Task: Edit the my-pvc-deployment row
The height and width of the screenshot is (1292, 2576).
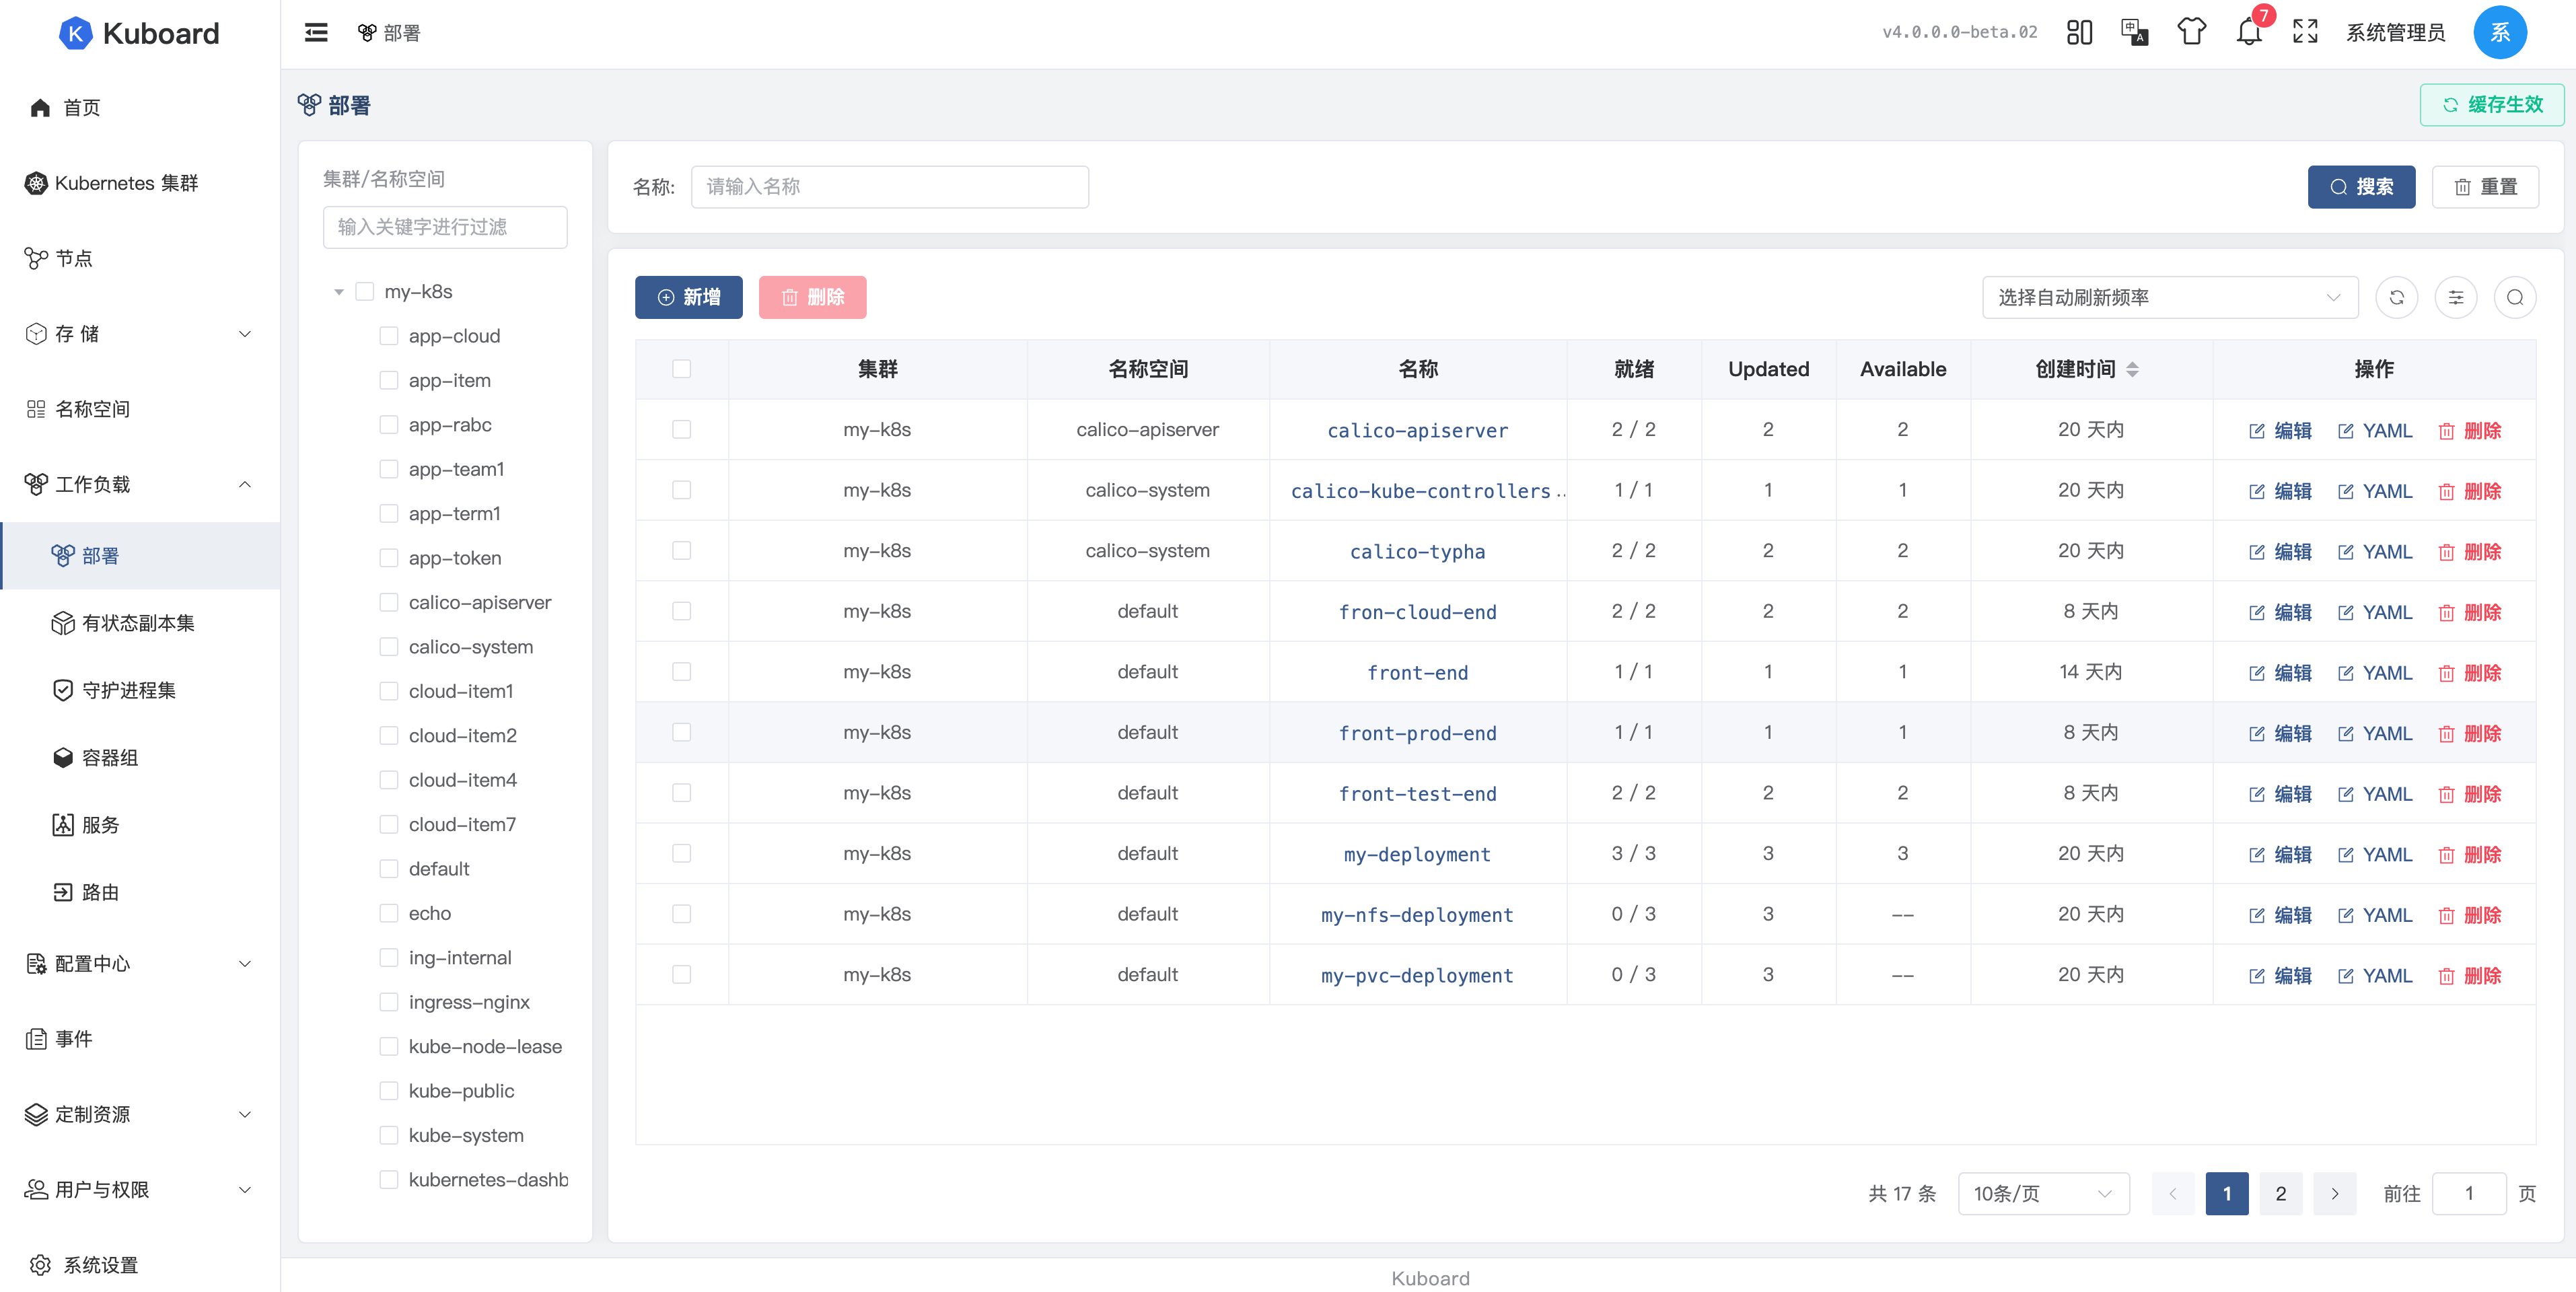Action: (x=2280, y=976)
